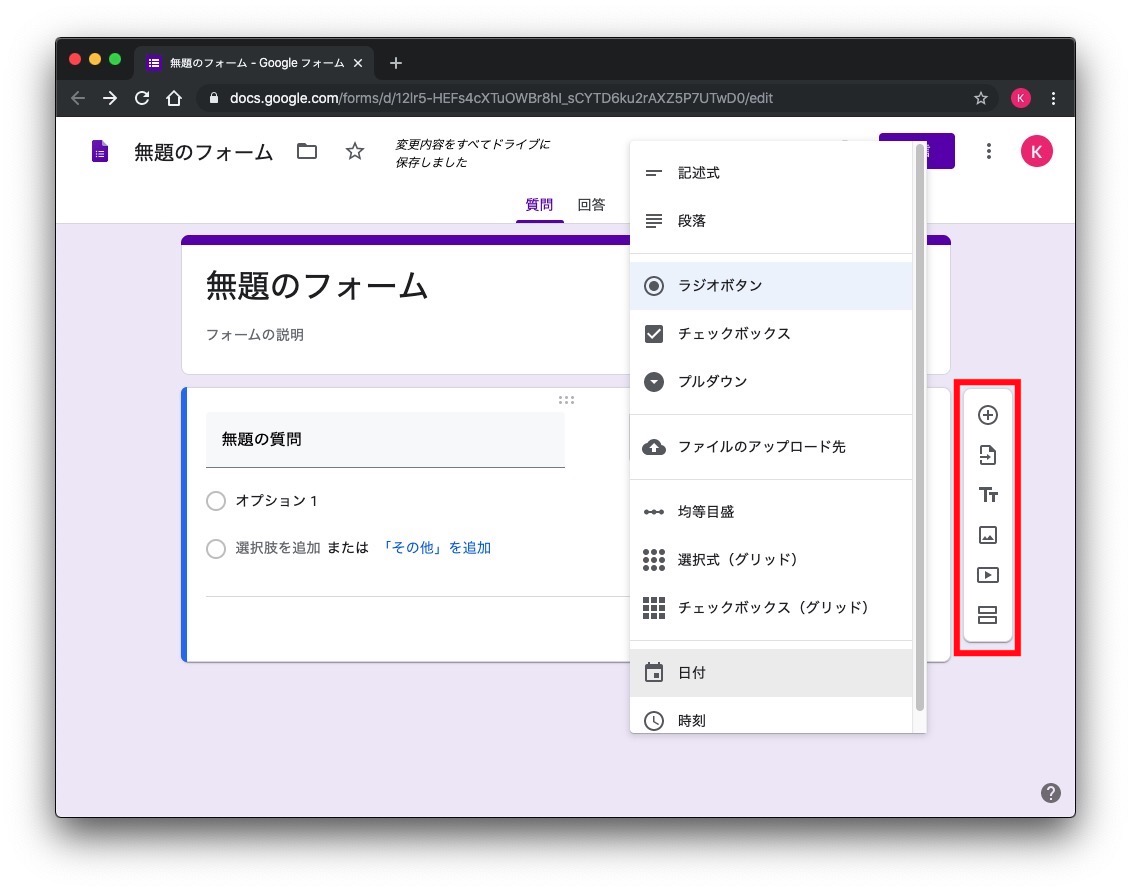Add a new section with sidebar icon
The image size is (1131, 891).
987,615
